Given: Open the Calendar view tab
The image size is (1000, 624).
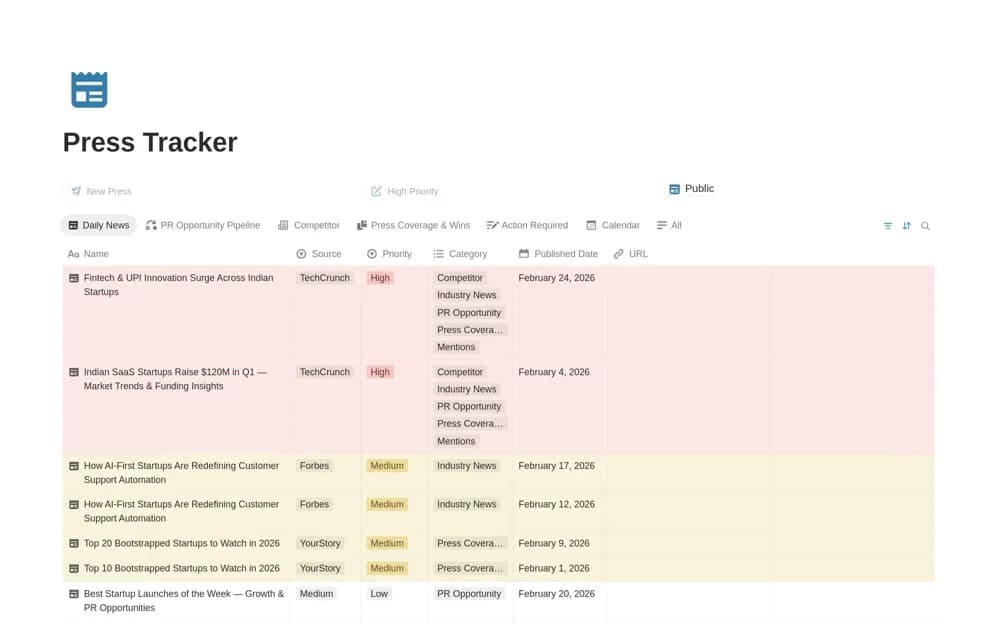Looking at the screenshot, I should (x=612, y=225).
